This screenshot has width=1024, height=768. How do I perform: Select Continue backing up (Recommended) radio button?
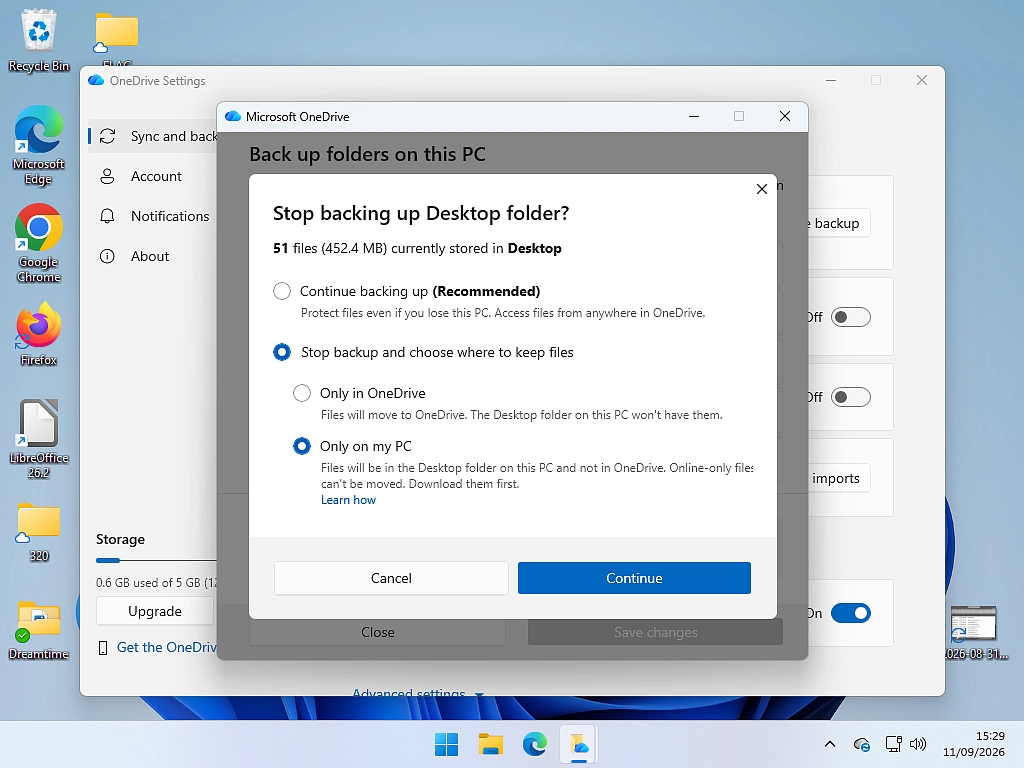coord(282,291)
